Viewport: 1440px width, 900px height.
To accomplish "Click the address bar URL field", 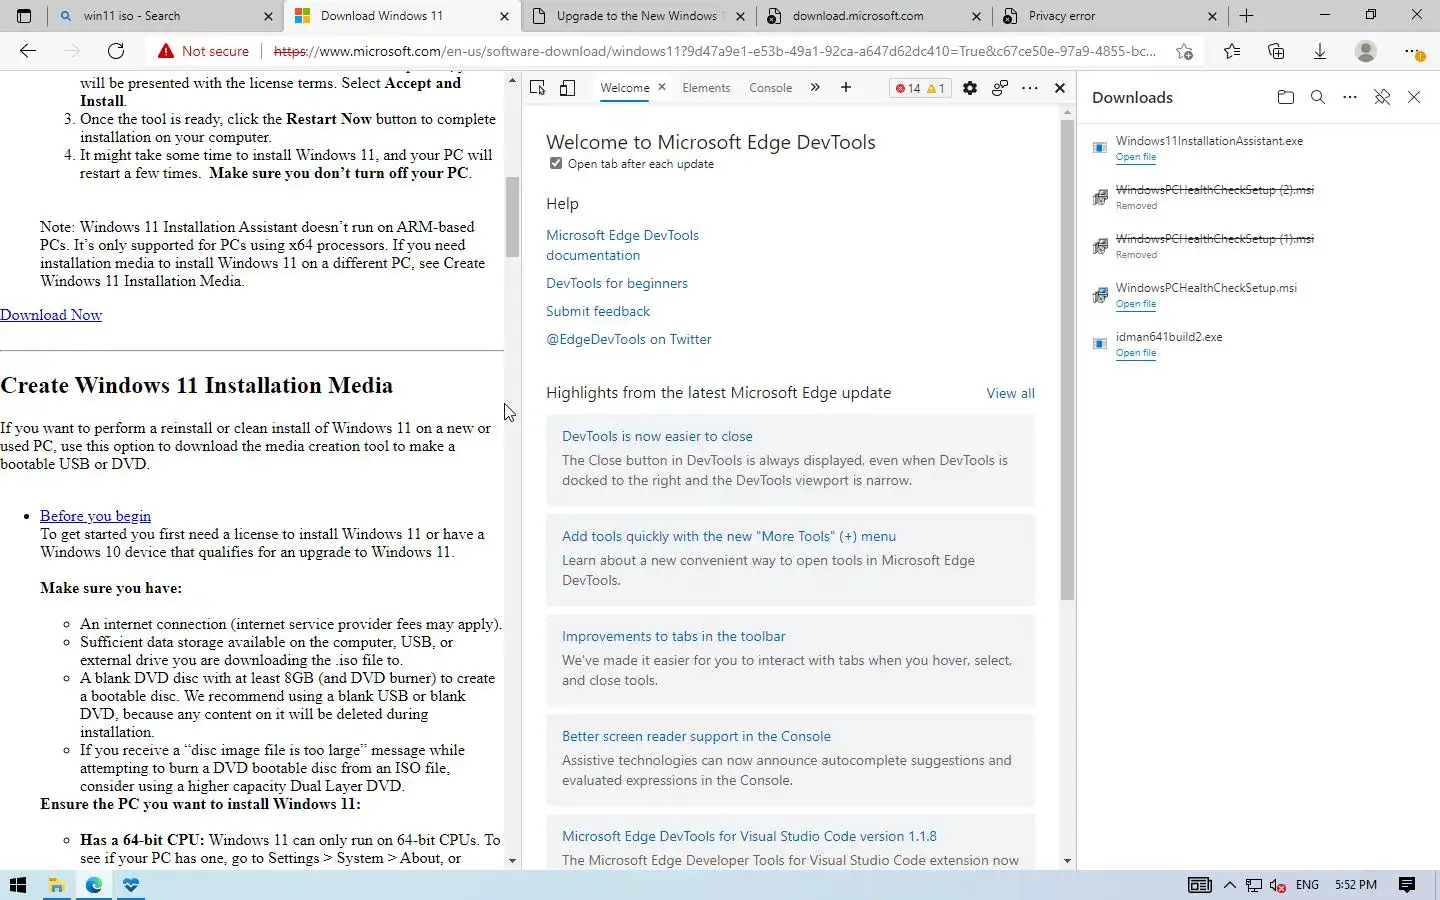I will click(714, 51).
